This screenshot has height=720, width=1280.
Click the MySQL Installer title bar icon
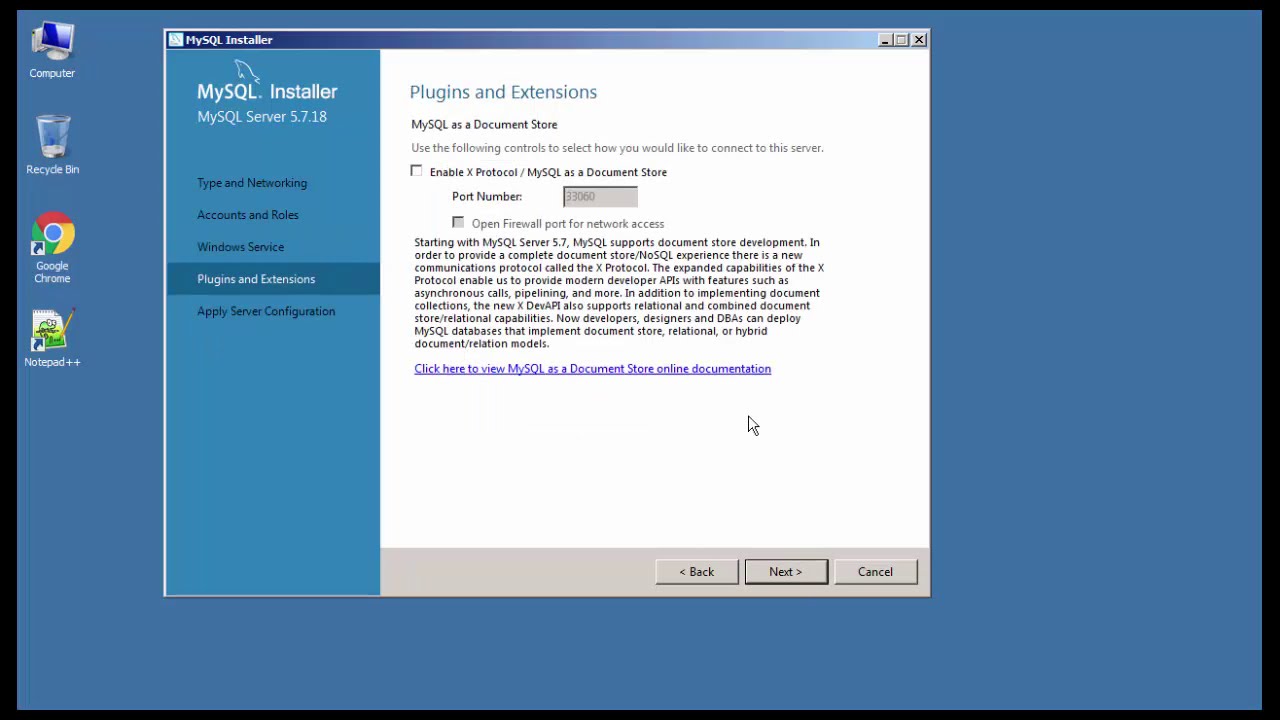click(x=176, y=40)
